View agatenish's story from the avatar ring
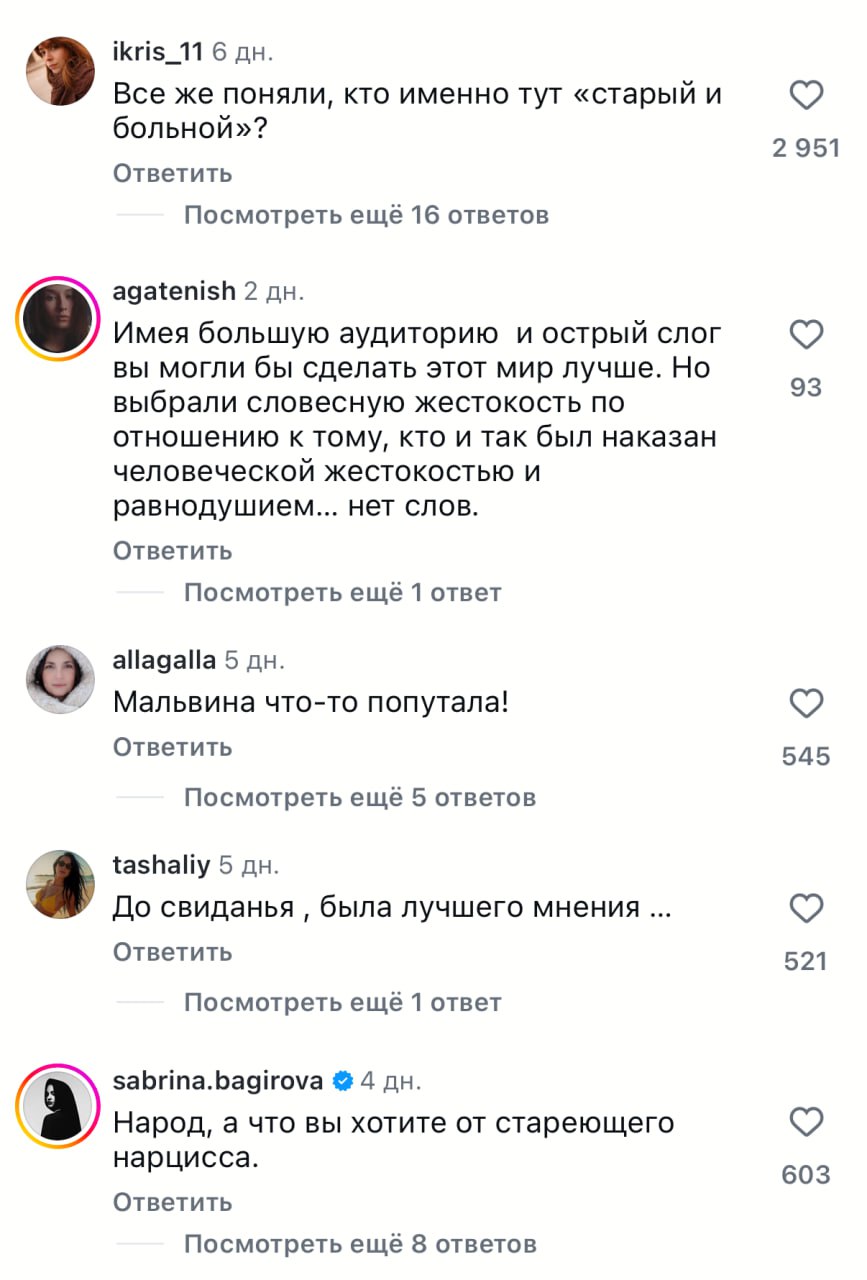 tap(59, 320)
